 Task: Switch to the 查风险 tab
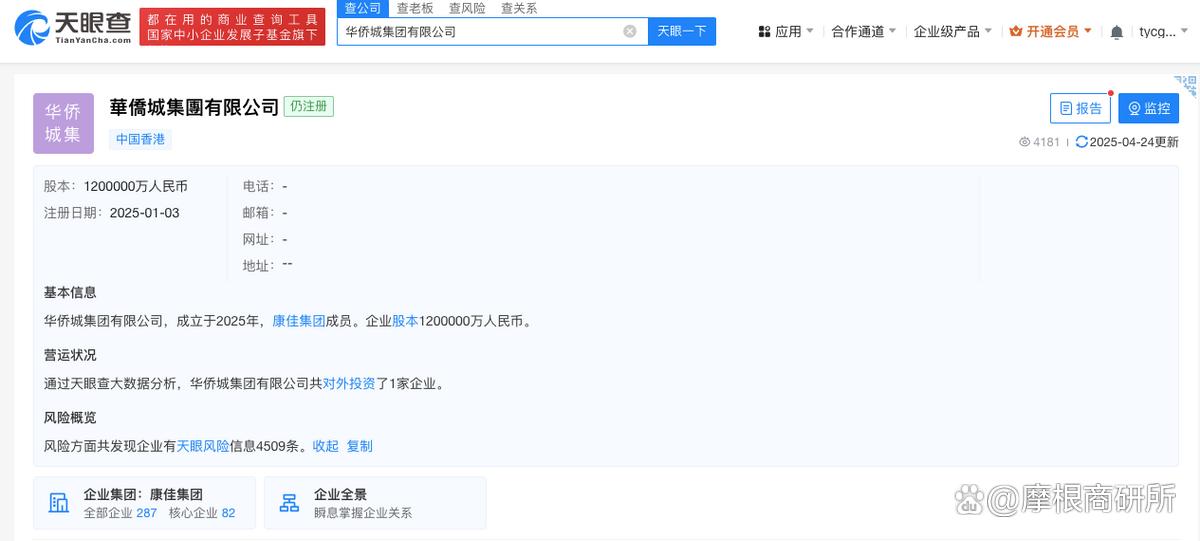[x=467, y=8]
